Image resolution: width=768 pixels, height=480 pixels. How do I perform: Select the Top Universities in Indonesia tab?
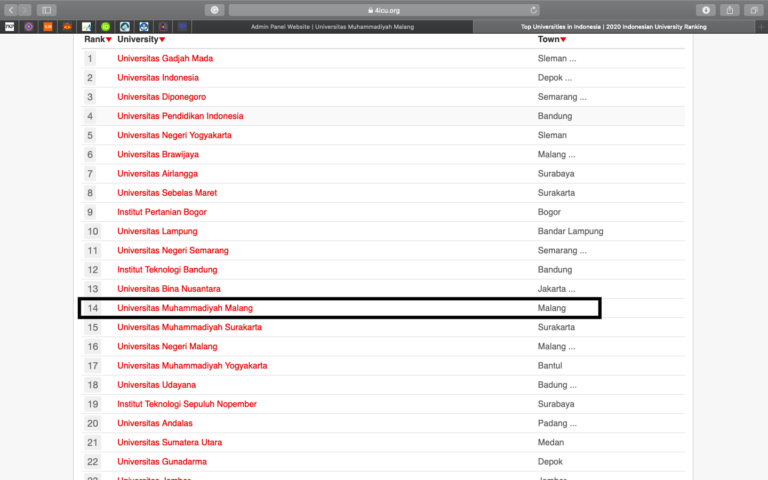pyautogui.click(x=614, y=27)
